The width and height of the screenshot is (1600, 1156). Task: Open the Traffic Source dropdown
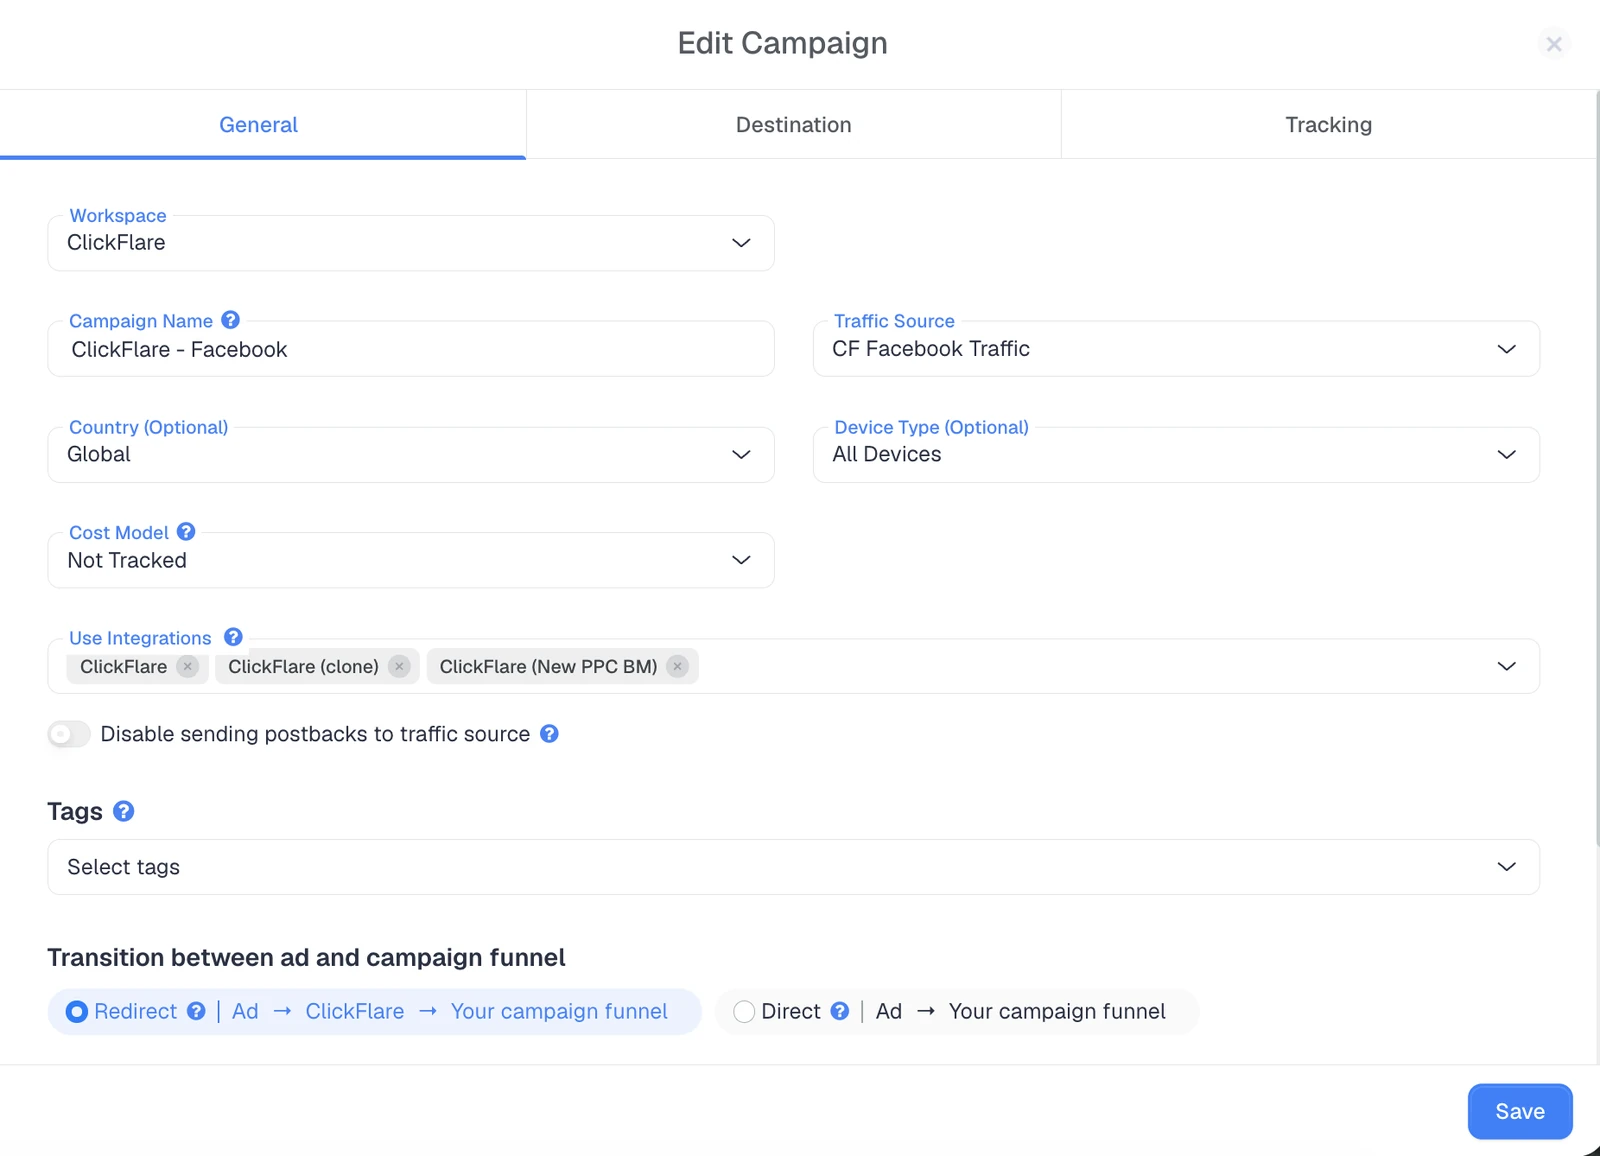(x=1176, y=349)
